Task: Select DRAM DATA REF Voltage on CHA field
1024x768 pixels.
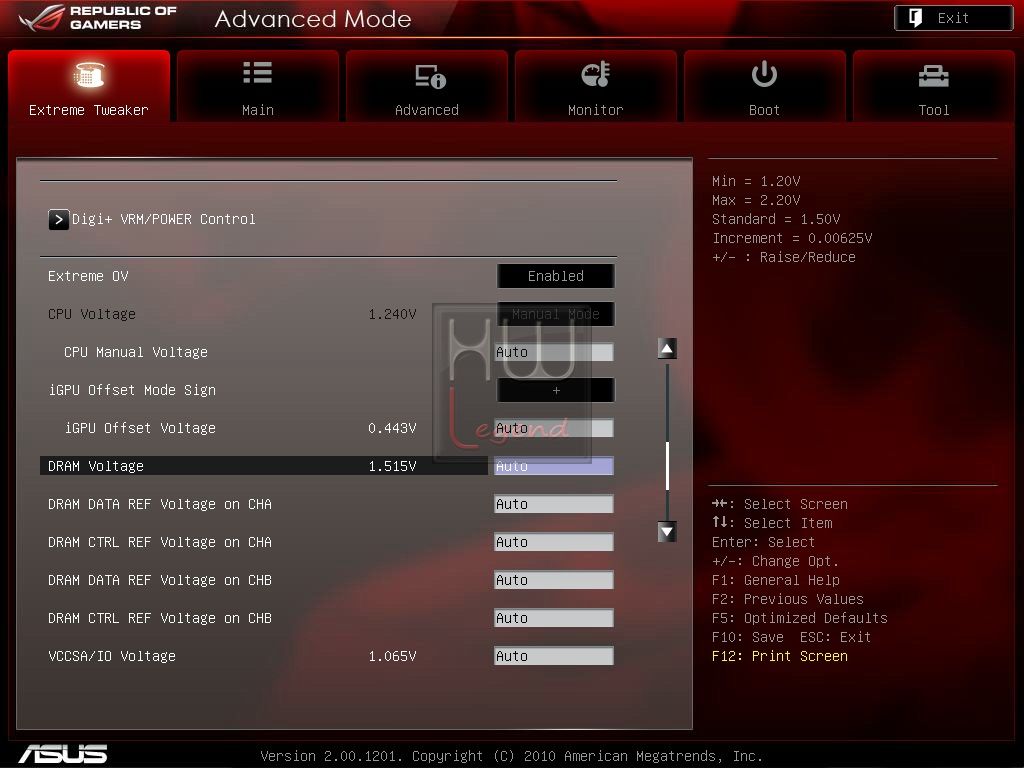Action: [x=554, y=504]
